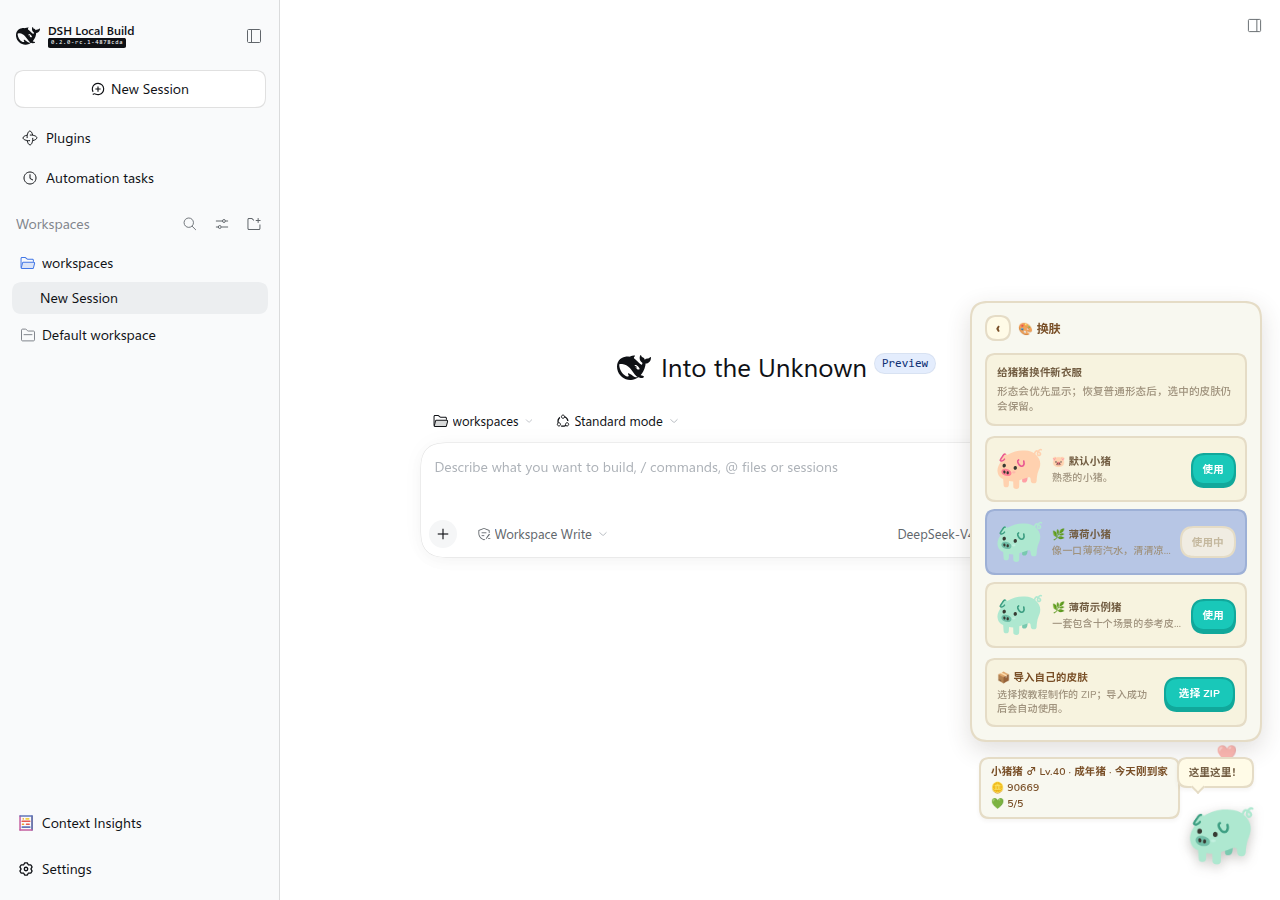Image resolution: width=1280 pixels, height=900 pixels.
Task: Add a new workspace folder icon
Action: tap(254, 224)
